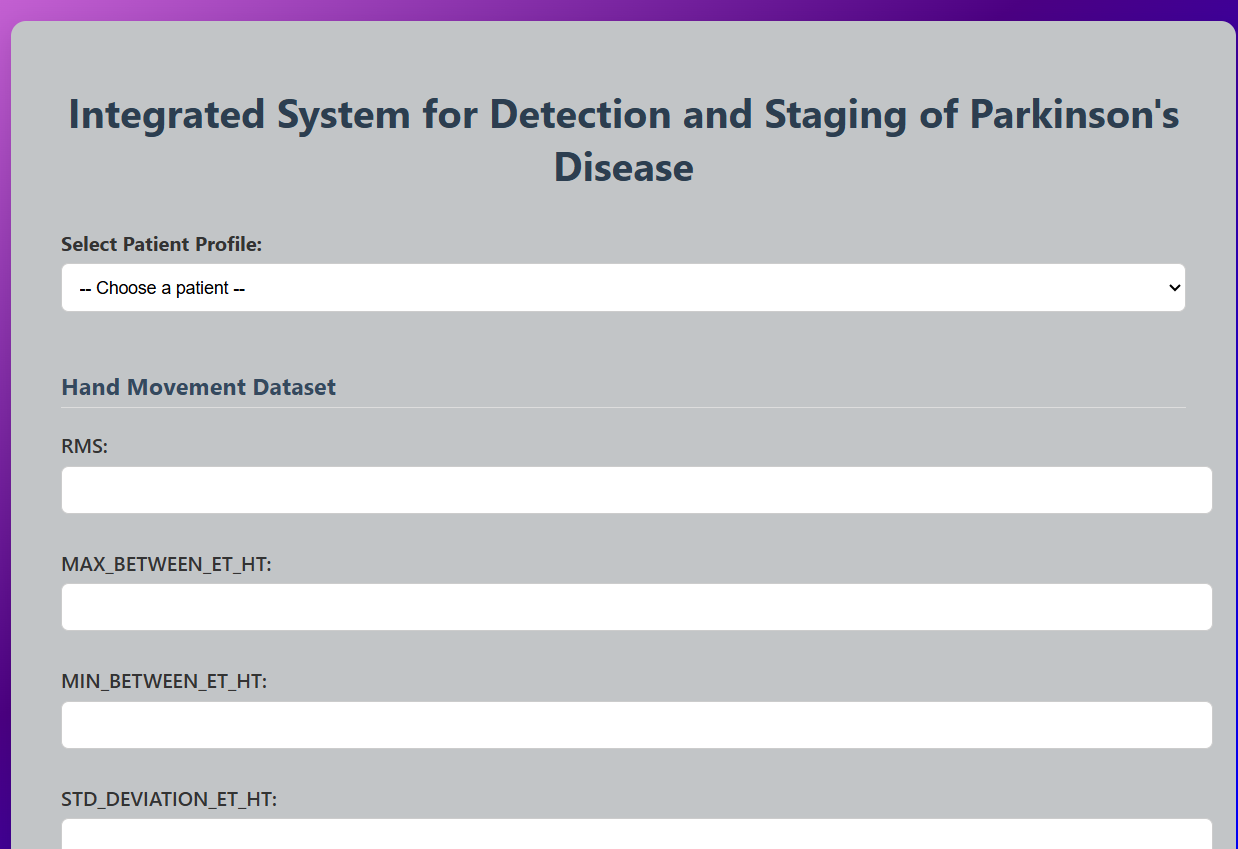Click the "RMS:" field label
The height and width of the screenshot is (849, 1238).
pyautogui.click(x=85, y=446)
